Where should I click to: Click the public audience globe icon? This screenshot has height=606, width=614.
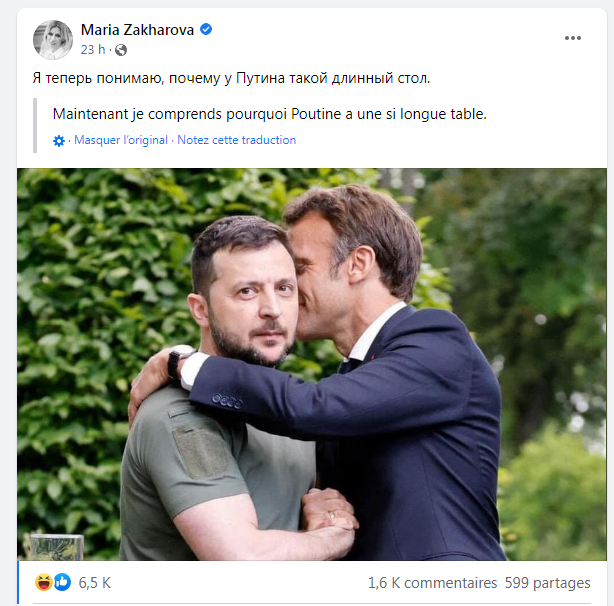tap(121, 49)
